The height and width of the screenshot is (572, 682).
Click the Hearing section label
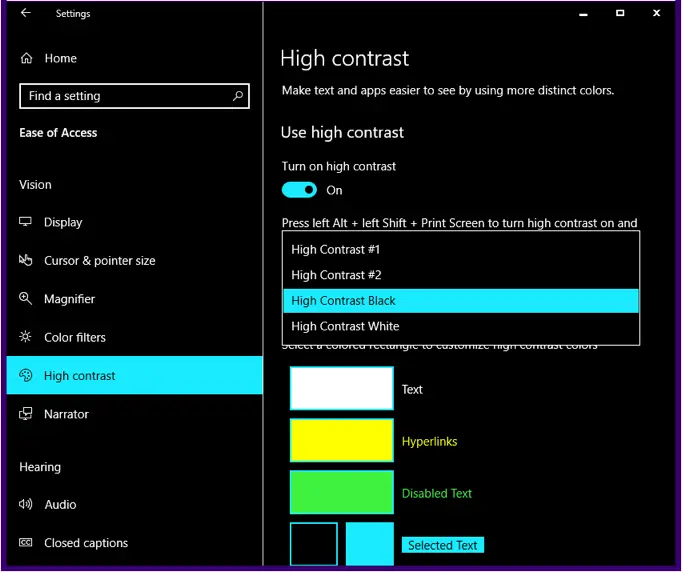click(40, 467)
